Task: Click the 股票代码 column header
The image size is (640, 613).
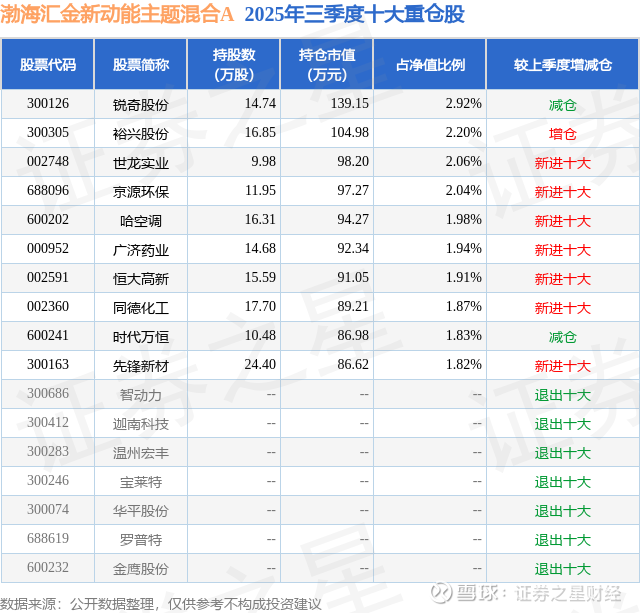Action: (48, 64)
